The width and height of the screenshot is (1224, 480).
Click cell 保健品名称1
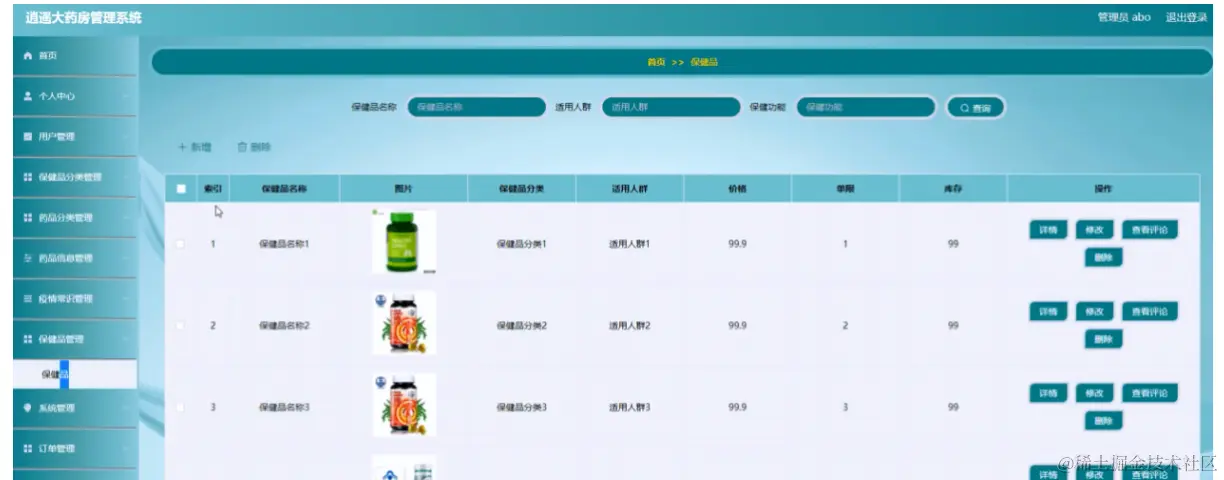[x=284, y=243]
